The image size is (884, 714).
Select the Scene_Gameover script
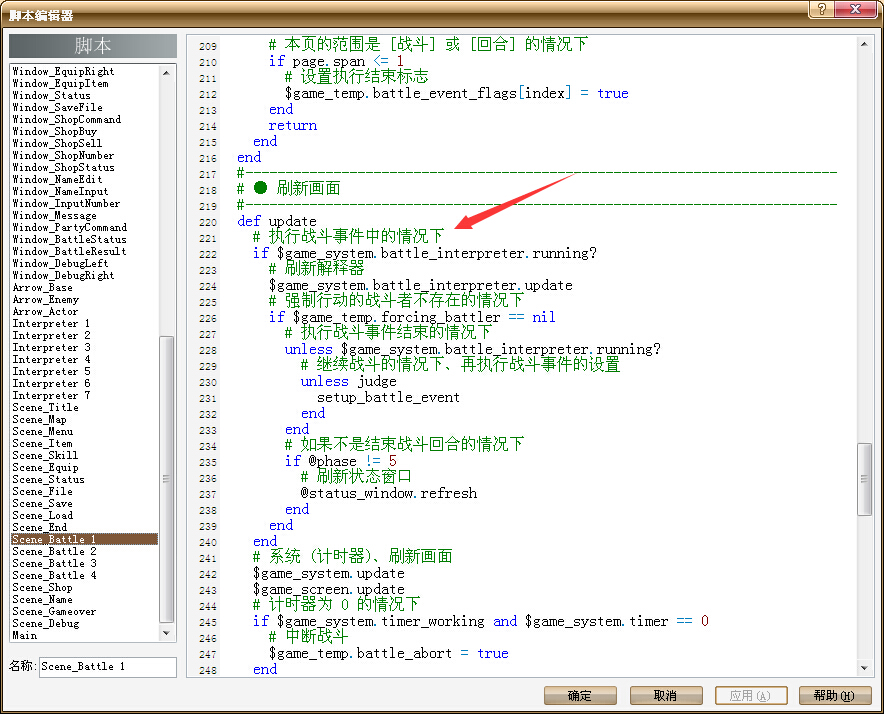[x=55, y=611]
